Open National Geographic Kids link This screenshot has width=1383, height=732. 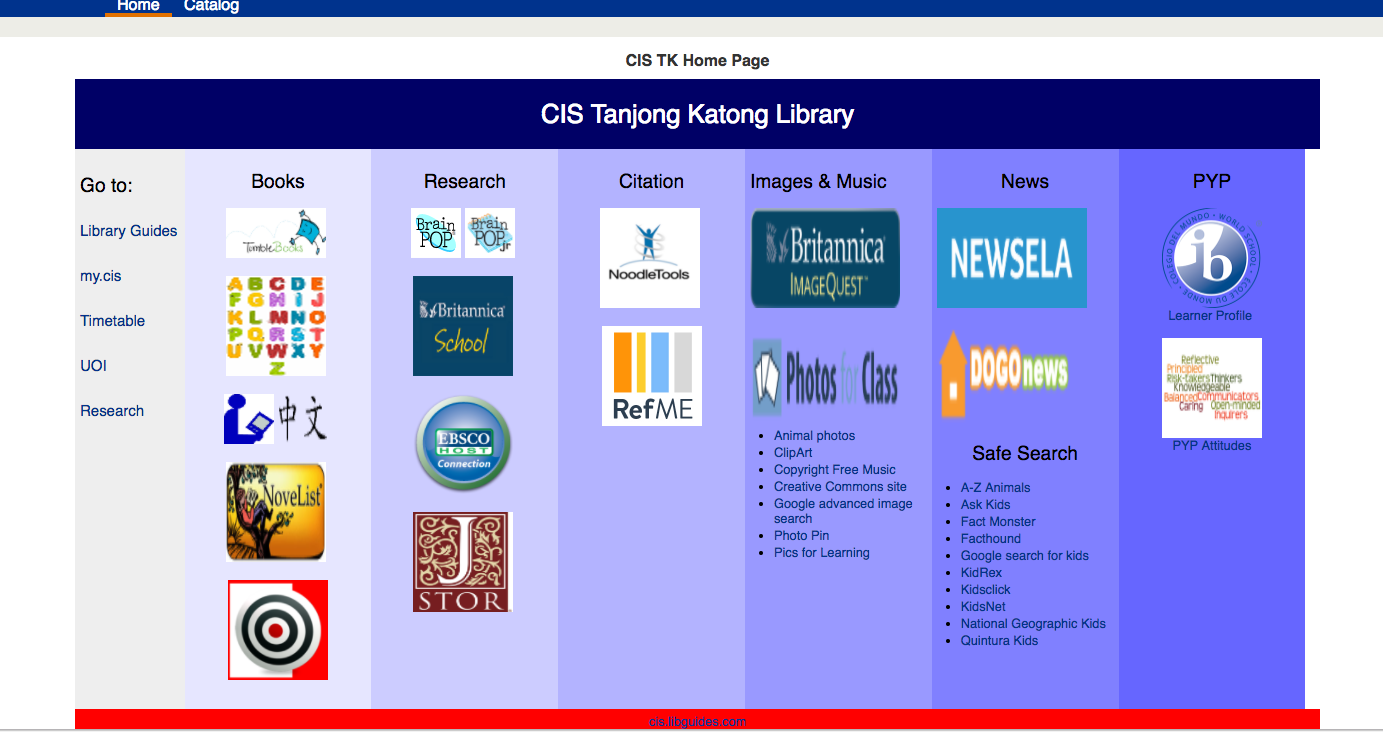tap(1033, 624)
